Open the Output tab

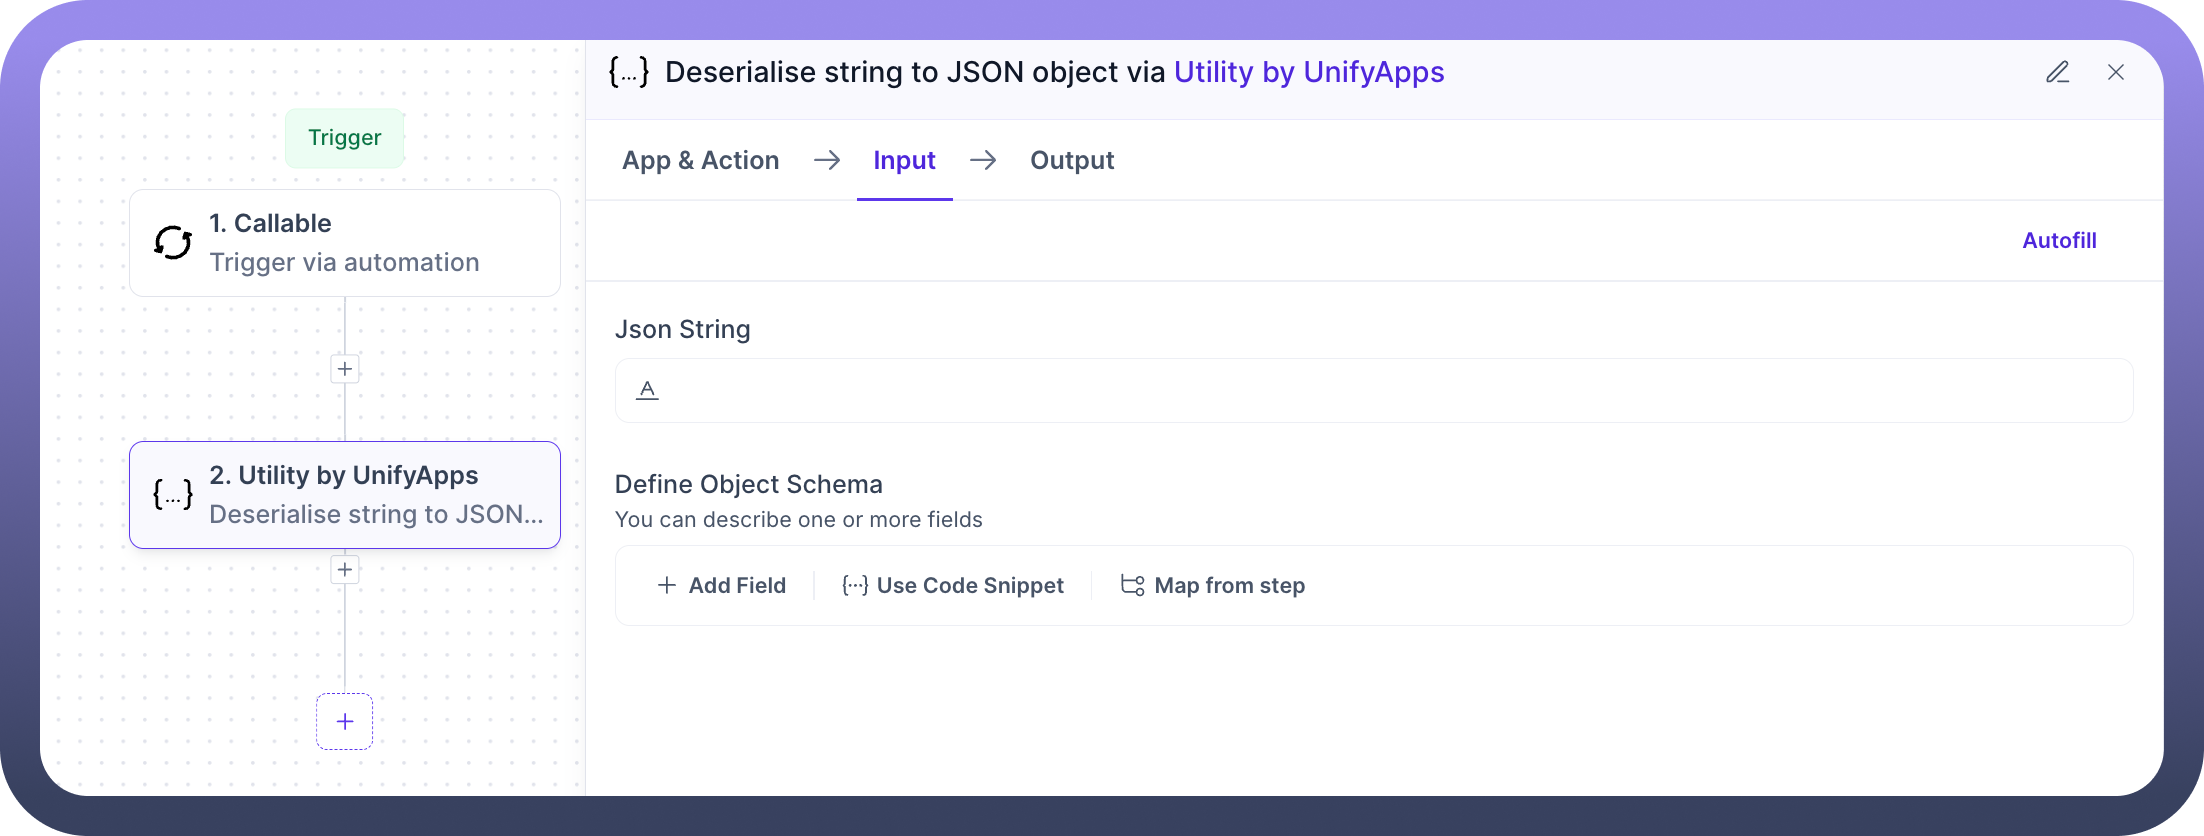(x=1072, y=160)
